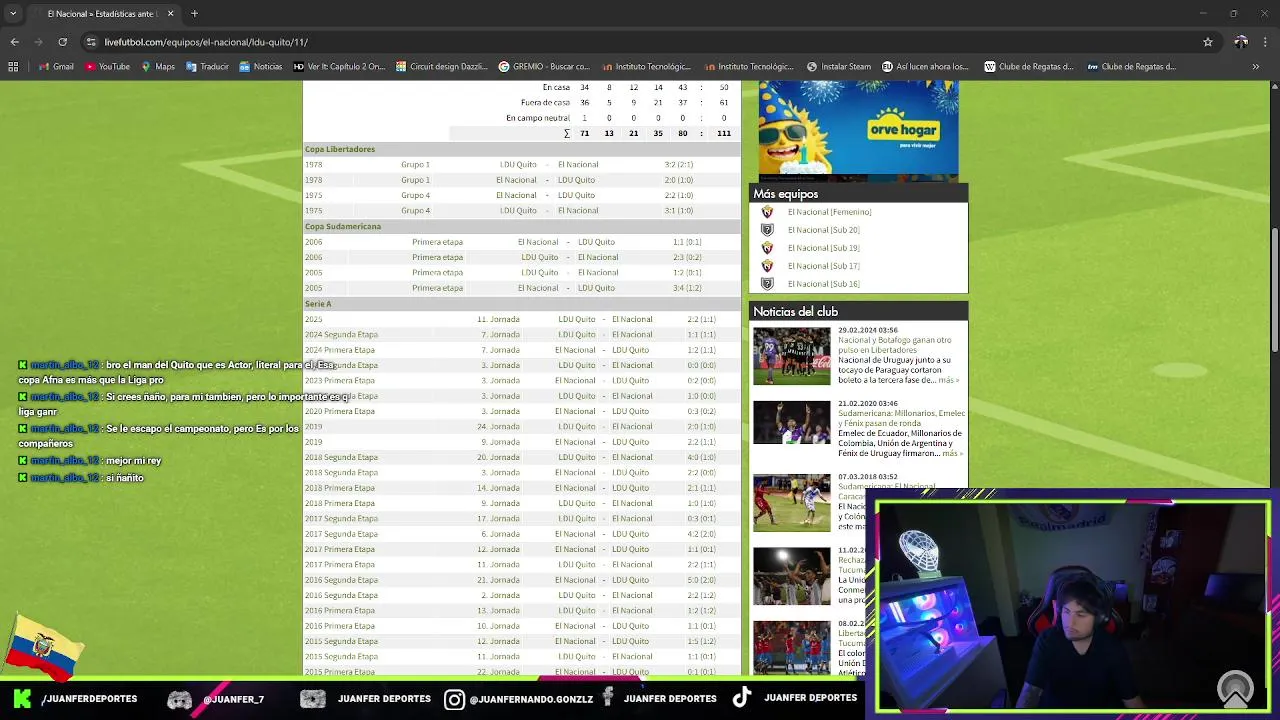Open El Nacional [Sub 20] team link

(x=823, y=230)
